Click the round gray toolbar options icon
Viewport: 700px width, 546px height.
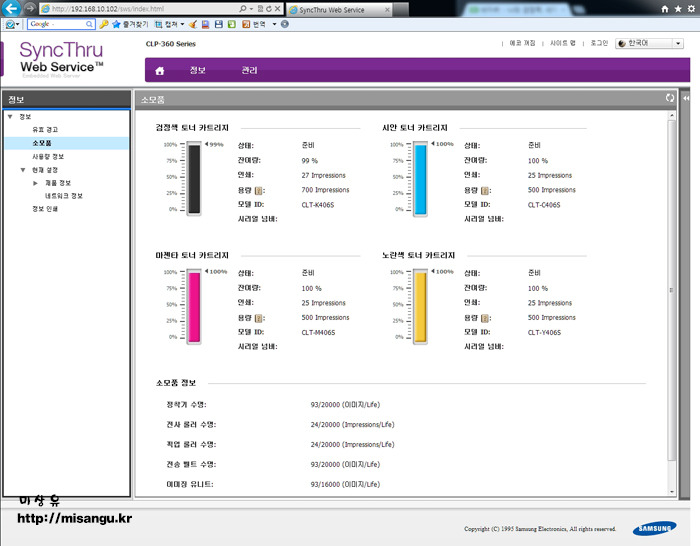pyautogui.click(x=285, y=24)
